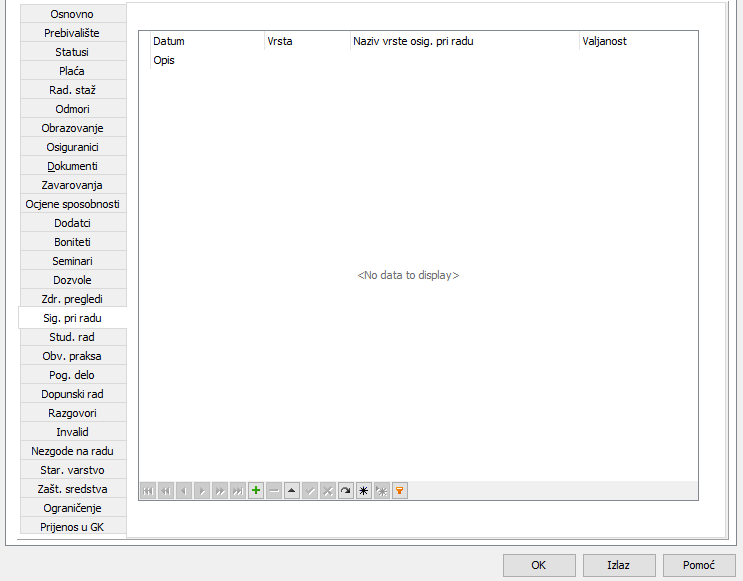
Task: Open the Nezgode na radu tab
Action: (x=72, y=451)
